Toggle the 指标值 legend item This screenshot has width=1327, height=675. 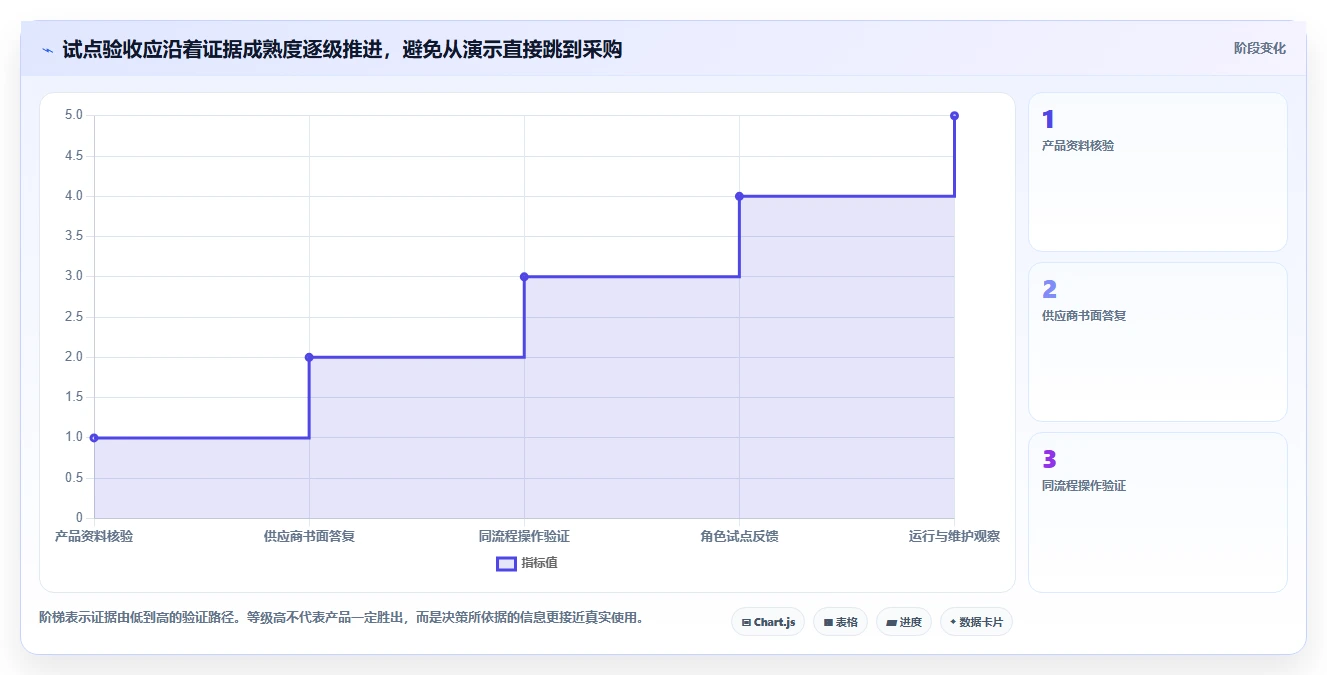[527, 563]
